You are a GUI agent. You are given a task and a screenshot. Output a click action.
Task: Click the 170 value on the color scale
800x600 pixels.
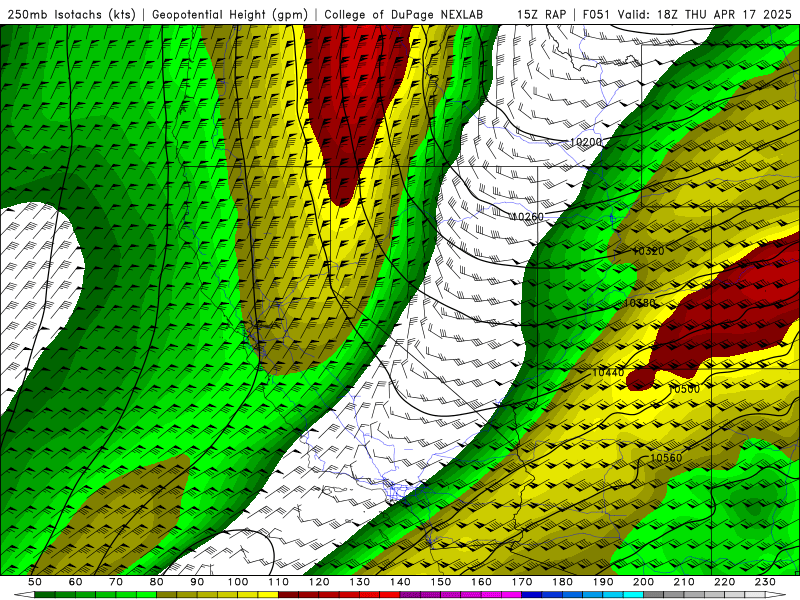click(x=521, y=582)
